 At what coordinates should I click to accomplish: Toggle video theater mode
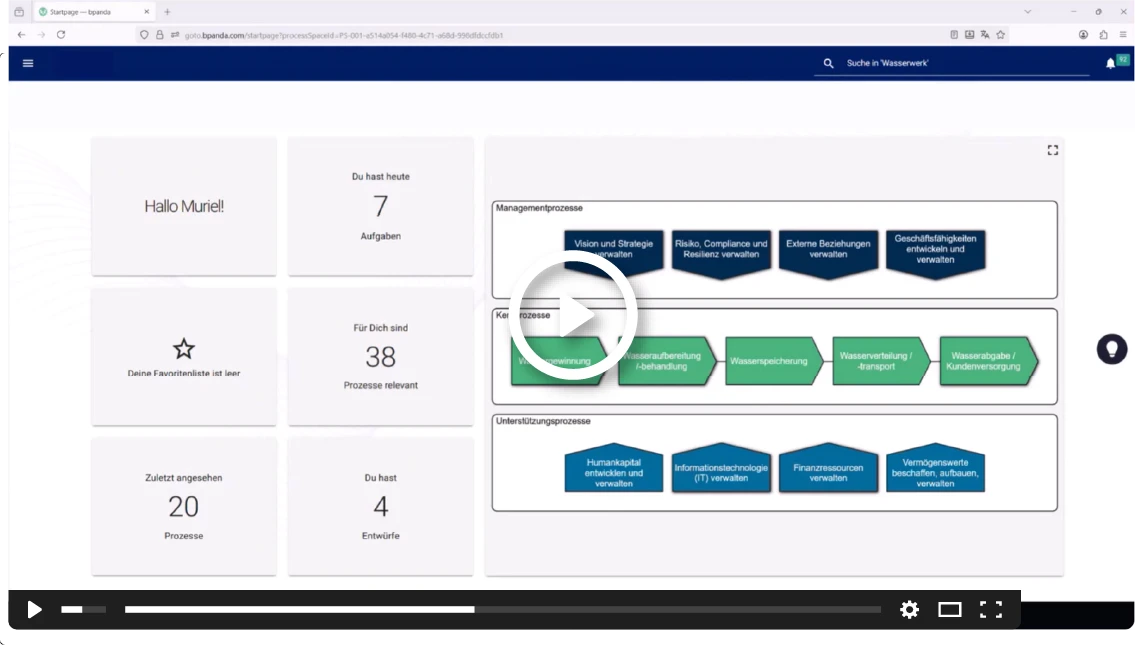click(x=949, y=609)
